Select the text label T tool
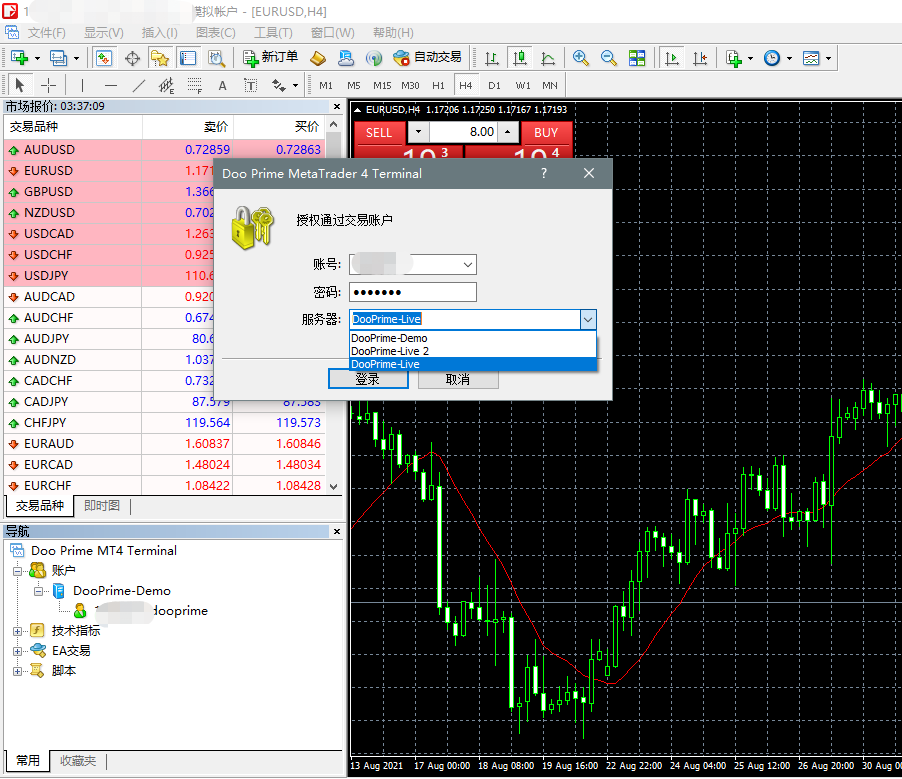The height and width of the screenshot is (779, 902). click(250, 86)
